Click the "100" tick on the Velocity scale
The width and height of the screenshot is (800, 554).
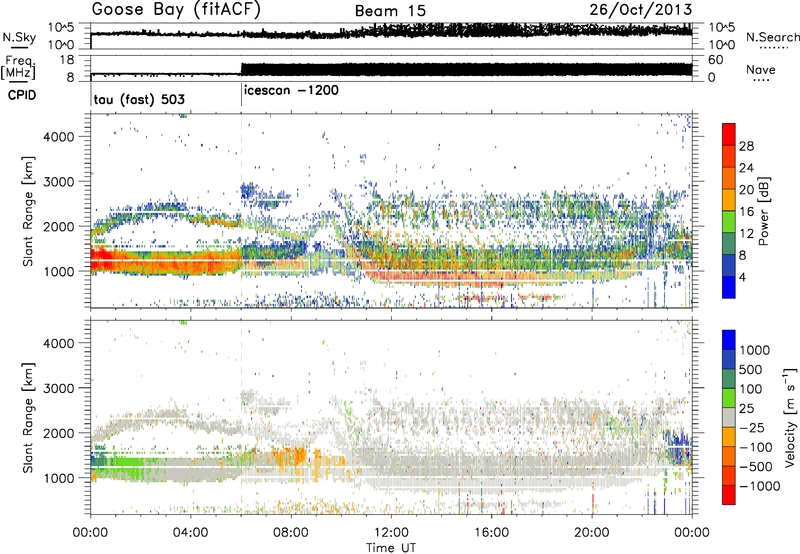pyautogui.click(x=751, y=389)
